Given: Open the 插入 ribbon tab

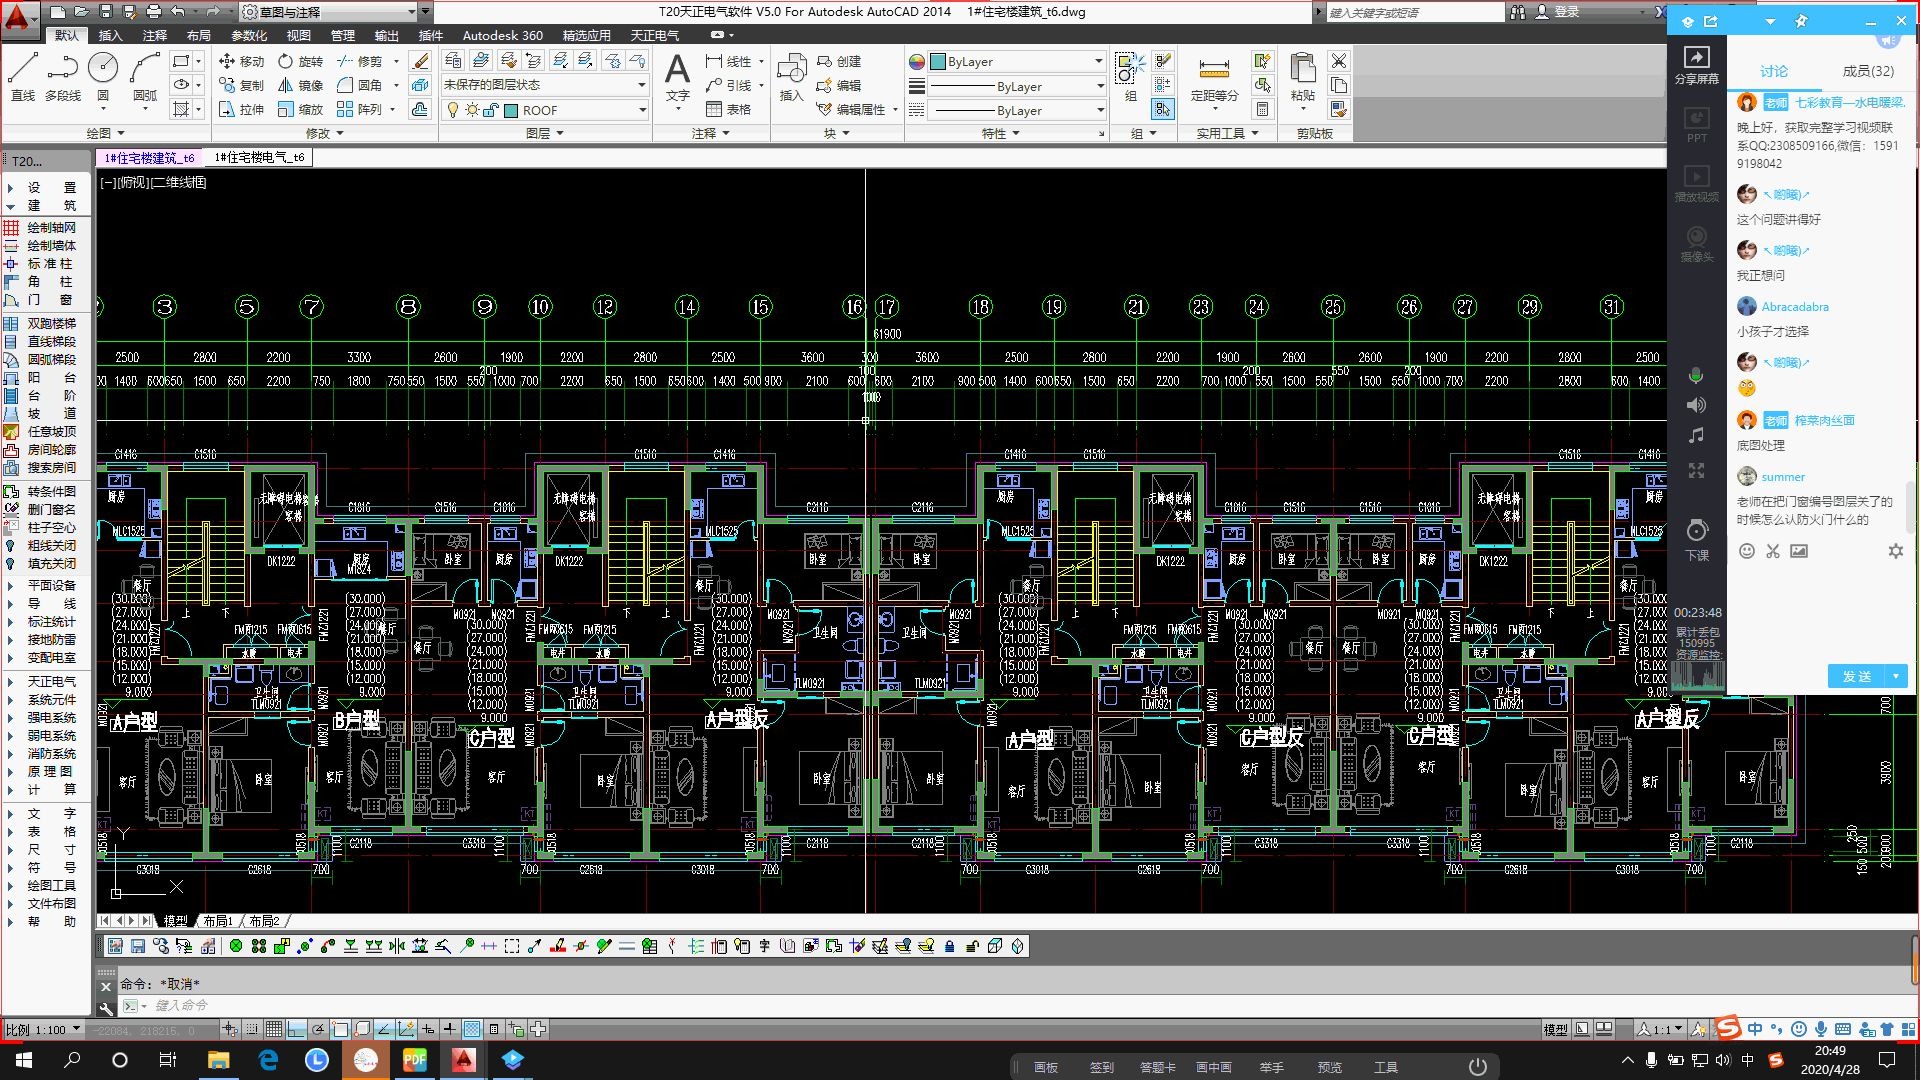Looking at the screenshot, I should [x=110, y=35].
